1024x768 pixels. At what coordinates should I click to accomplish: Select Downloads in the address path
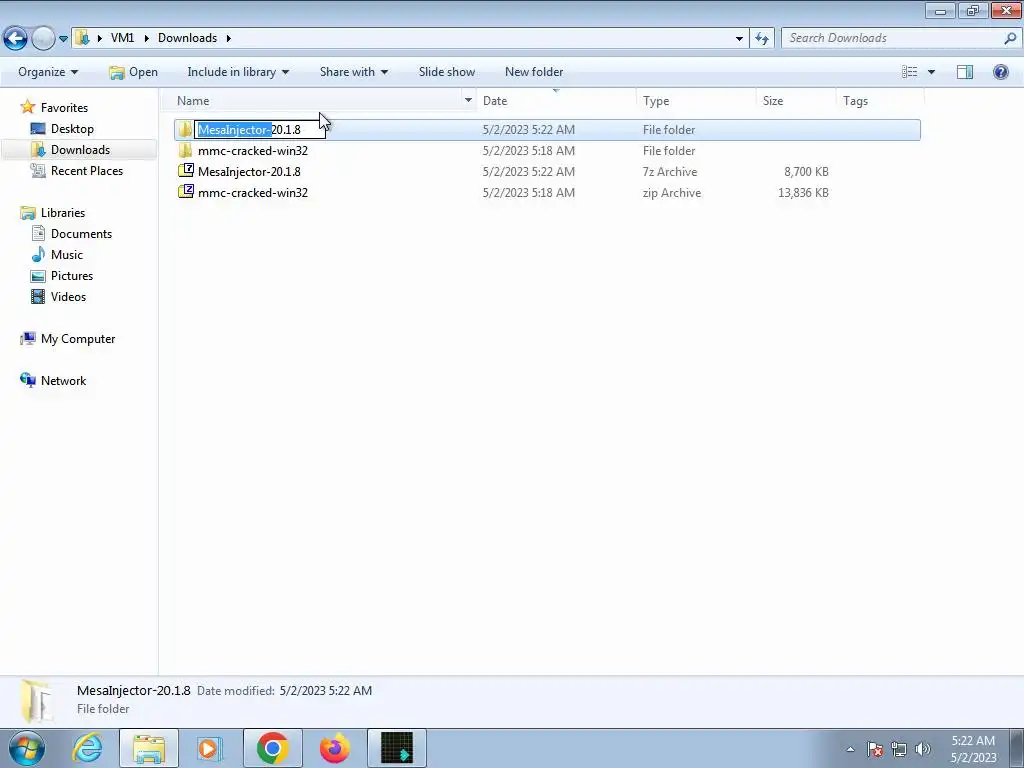click(x=187, y=38)
